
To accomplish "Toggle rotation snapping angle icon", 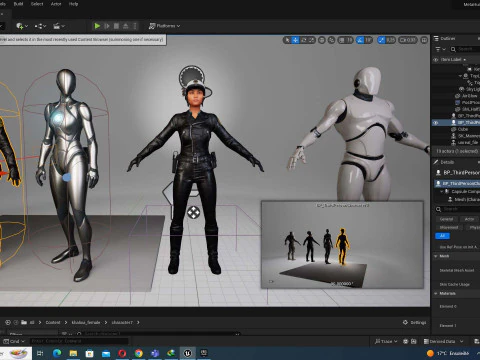I will [x=360, y=40].
